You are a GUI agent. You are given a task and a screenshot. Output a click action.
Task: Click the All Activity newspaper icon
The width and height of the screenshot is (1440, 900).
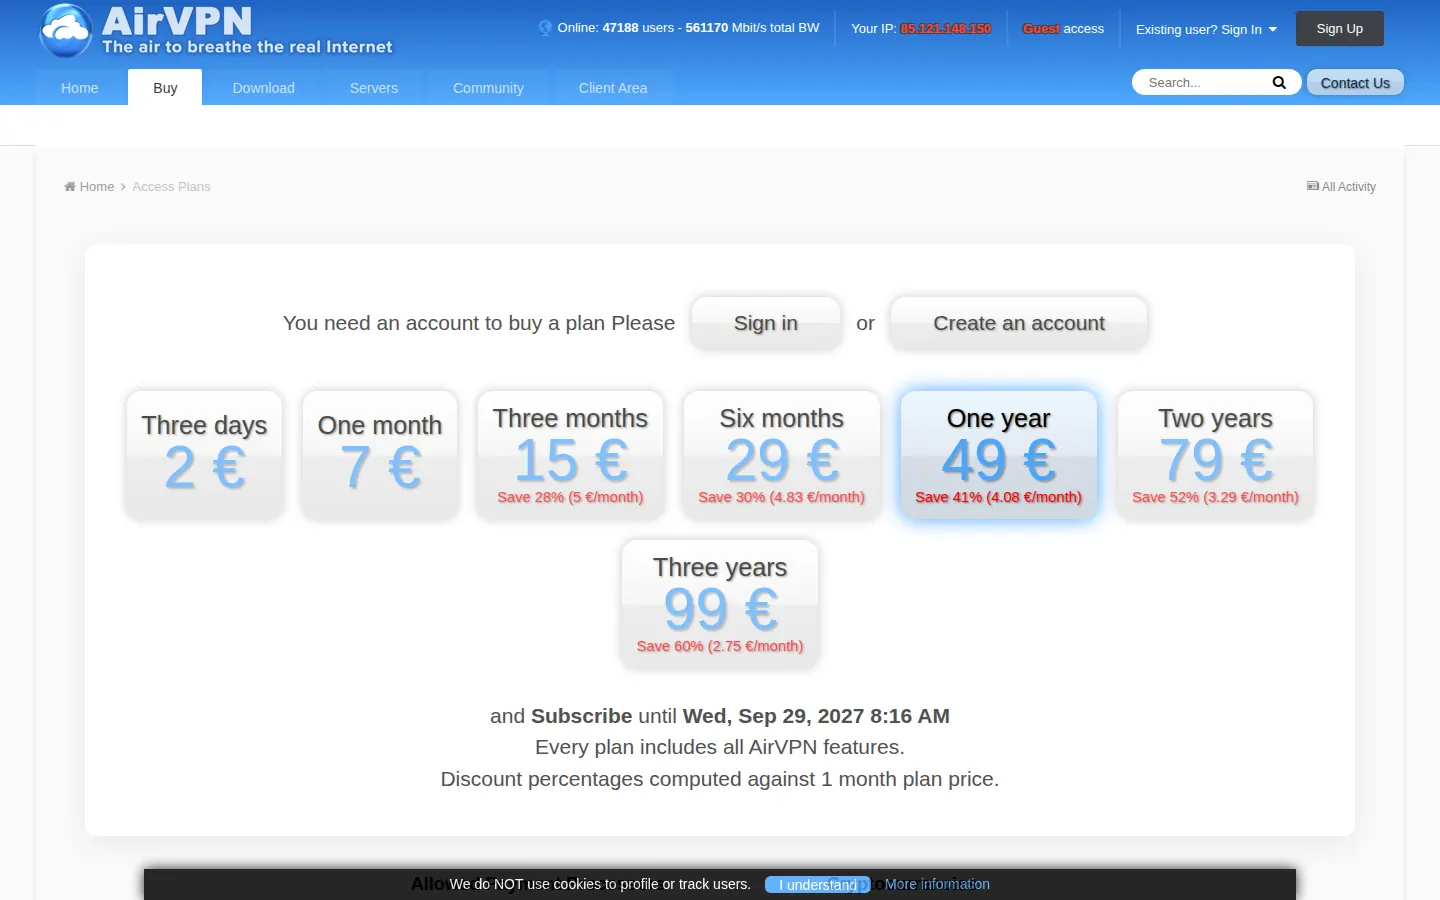[x=1313, y=186]
